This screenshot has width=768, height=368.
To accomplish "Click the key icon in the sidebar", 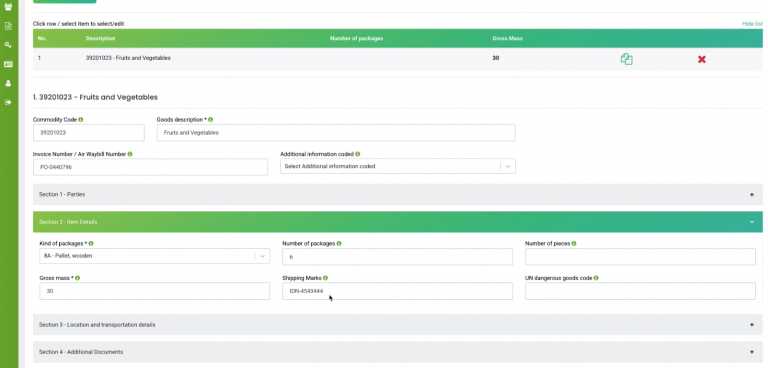I will coord(8,45).
